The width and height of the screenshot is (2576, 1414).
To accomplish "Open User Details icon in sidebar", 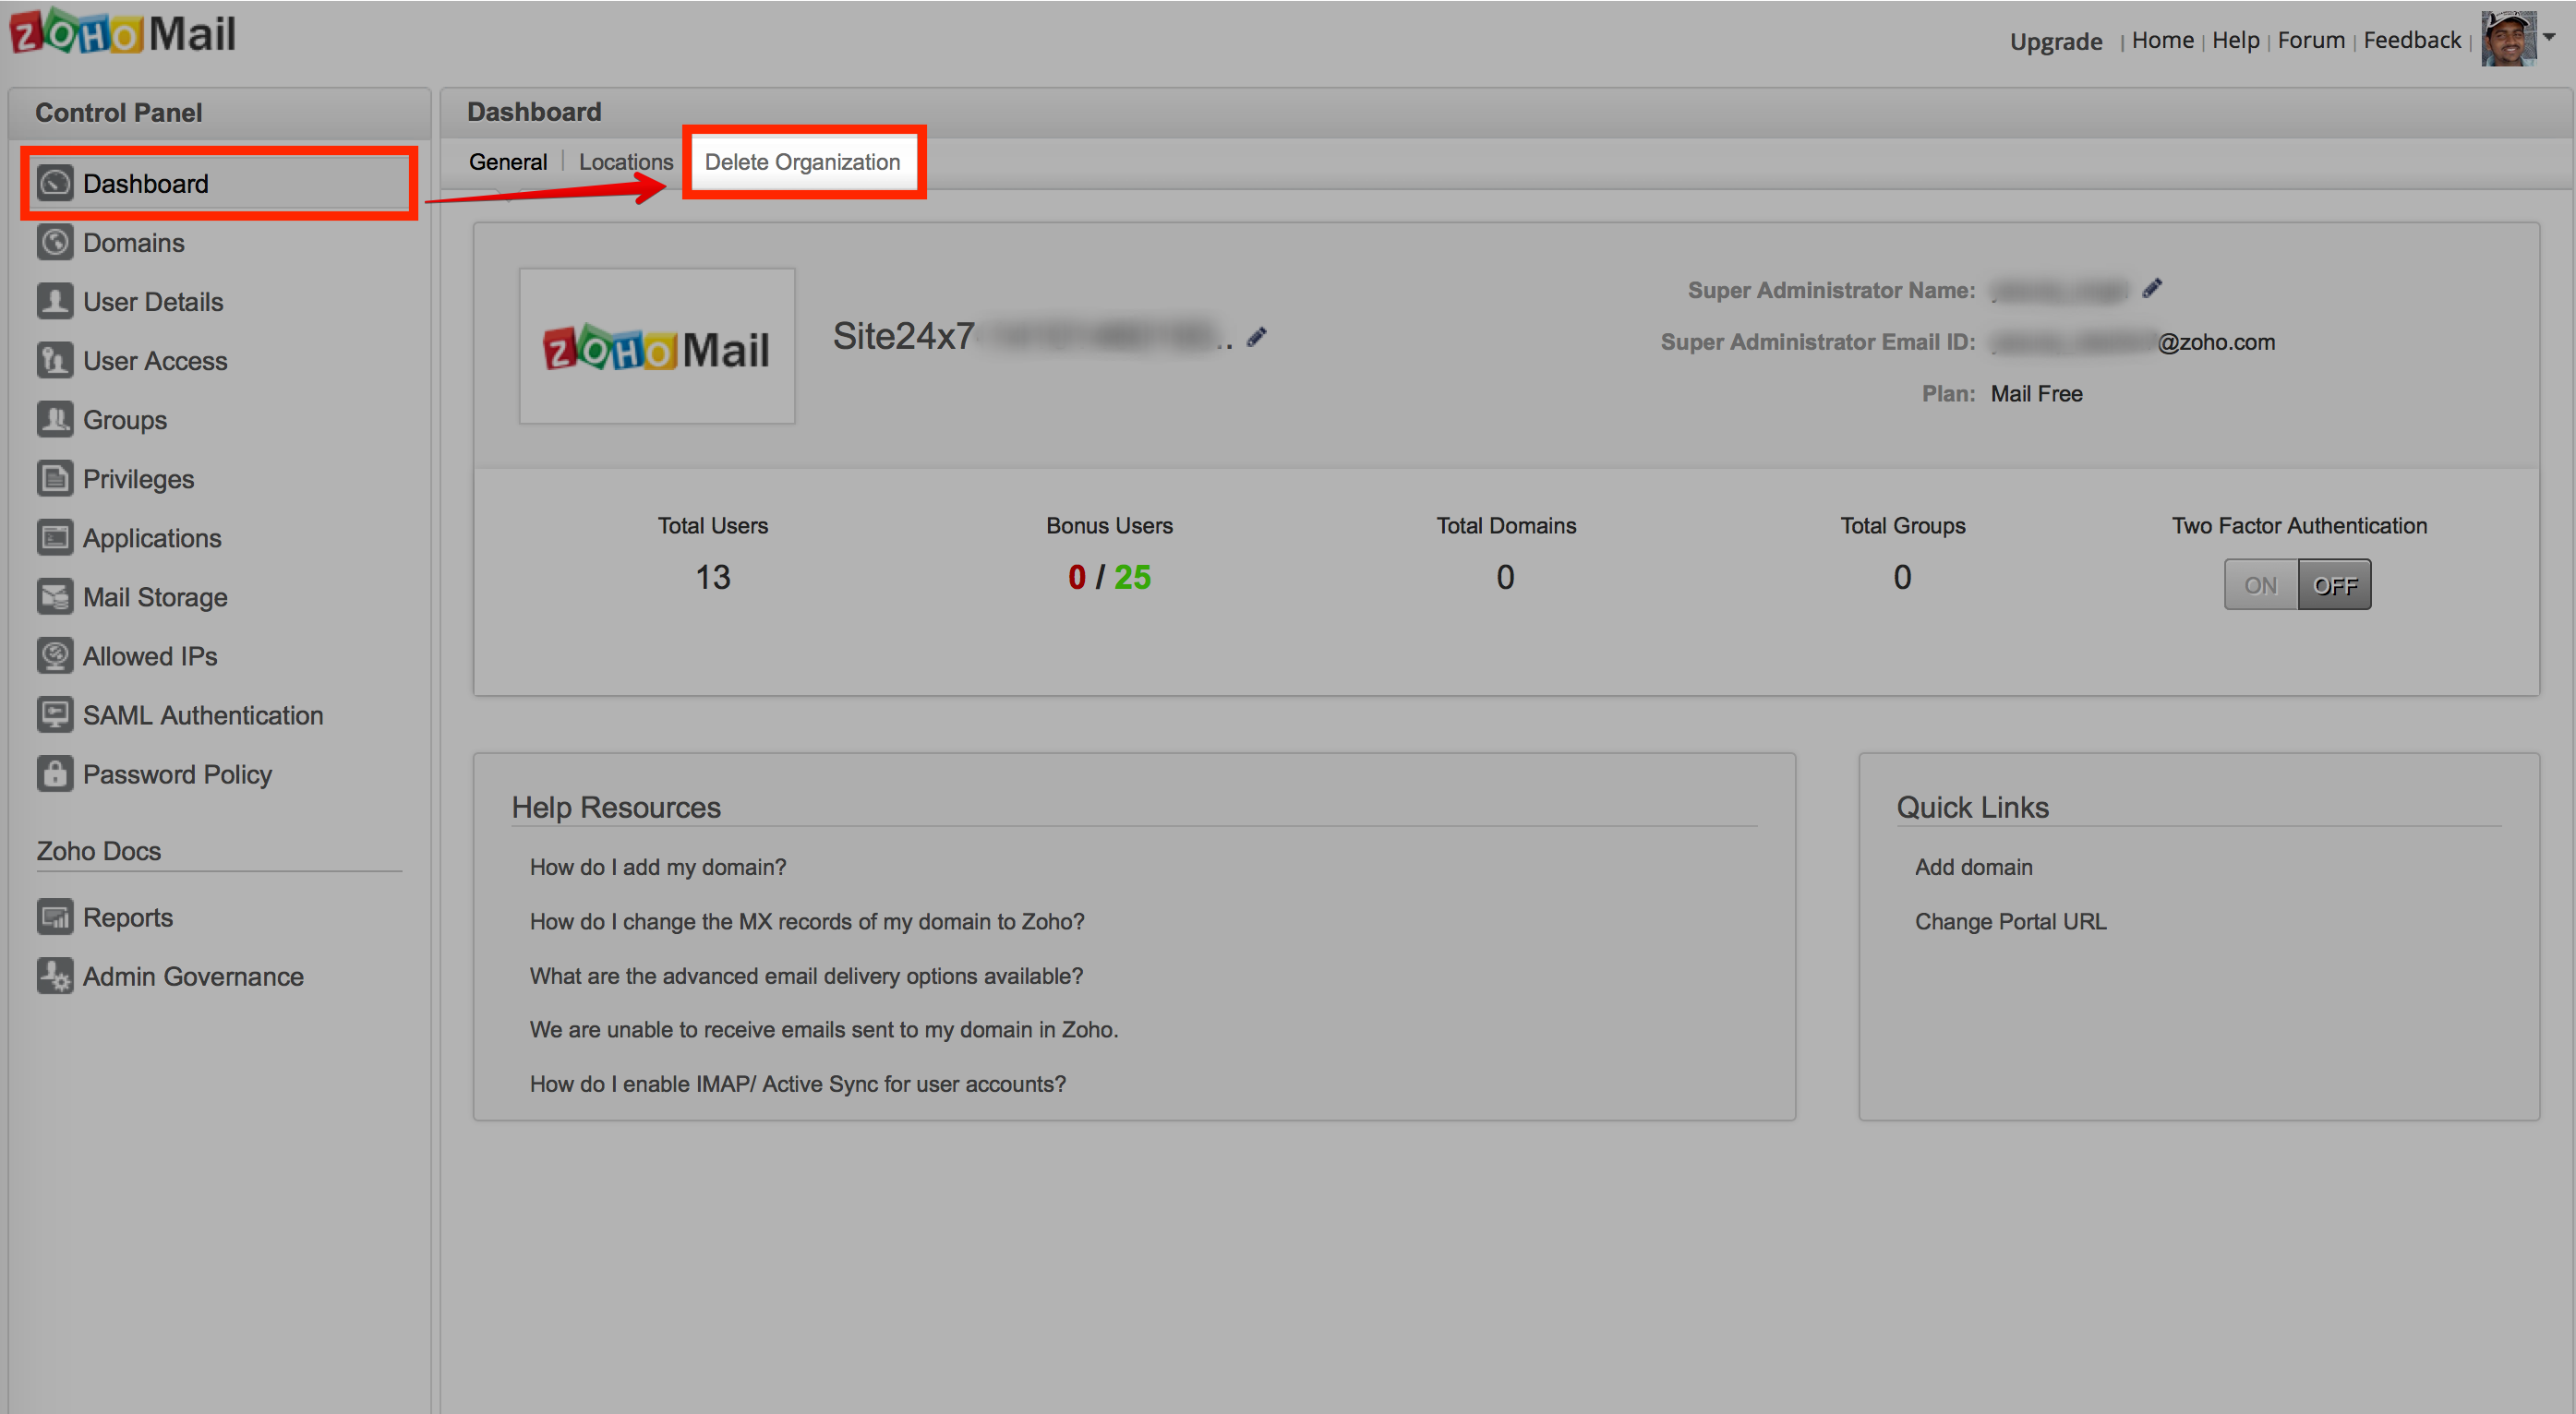I will click(x=55, y=302).
